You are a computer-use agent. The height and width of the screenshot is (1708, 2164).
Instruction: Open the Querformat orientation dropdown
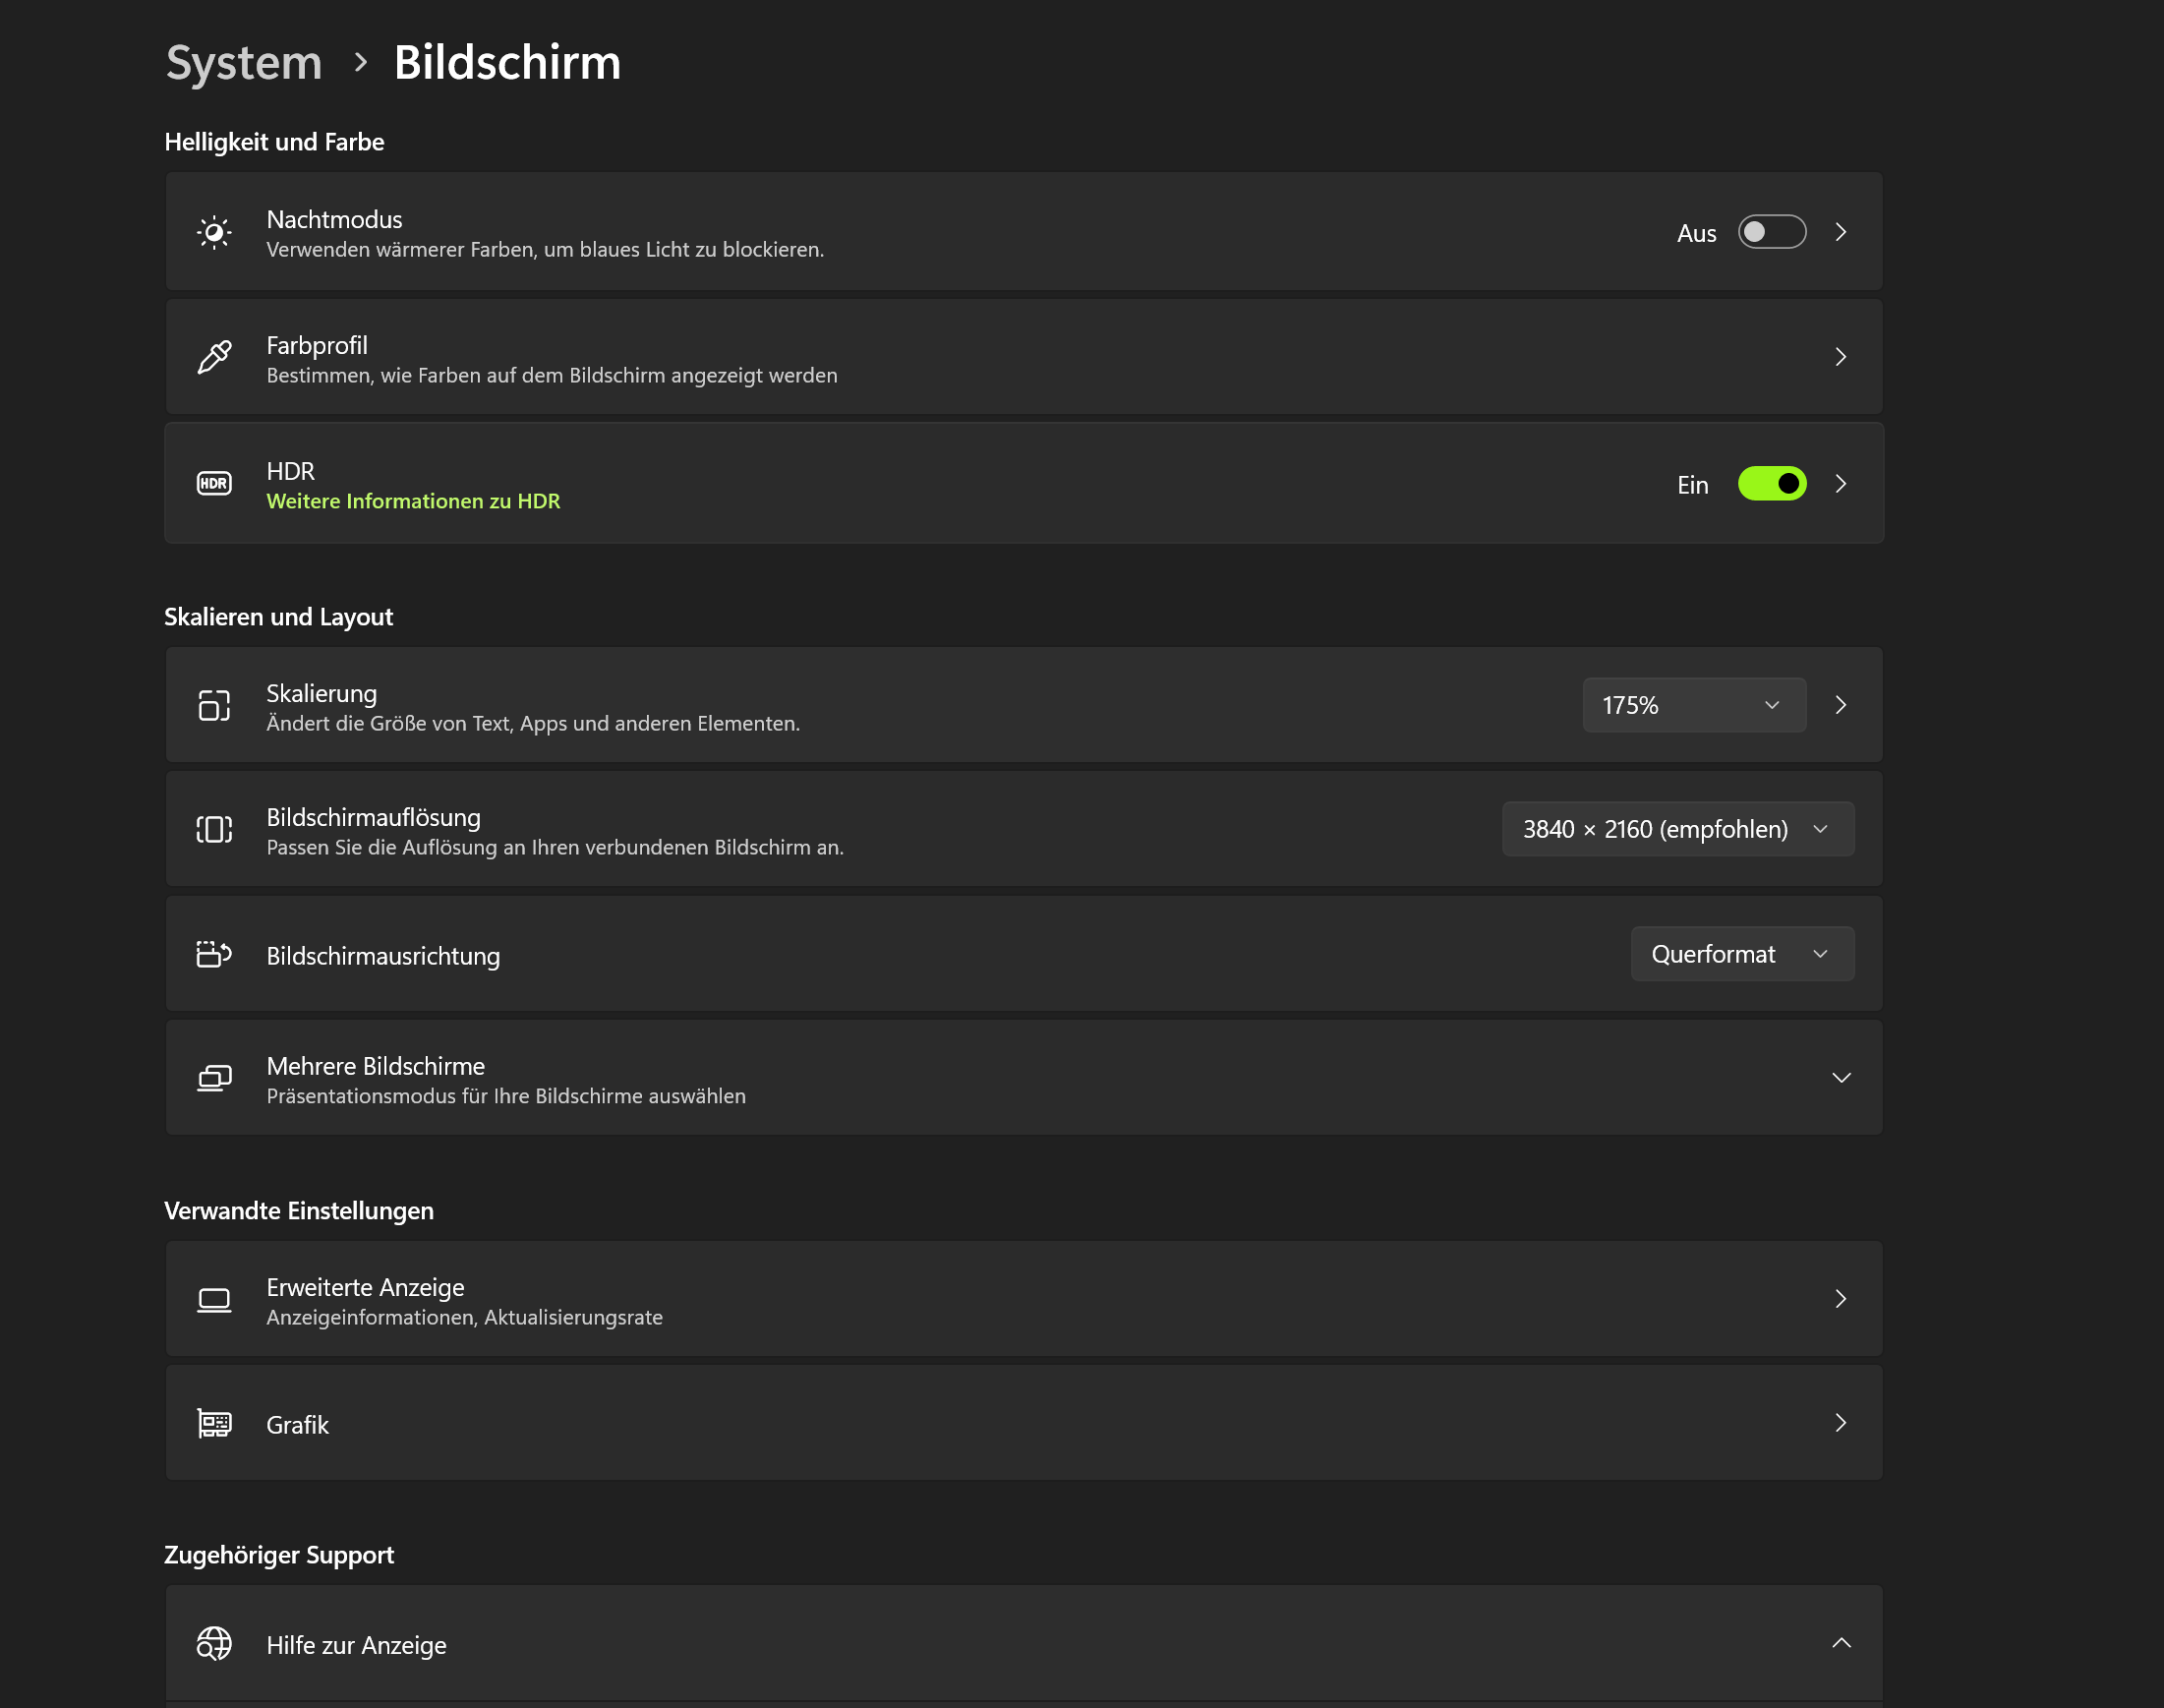pyautogui.click(x=1741, y=954)
